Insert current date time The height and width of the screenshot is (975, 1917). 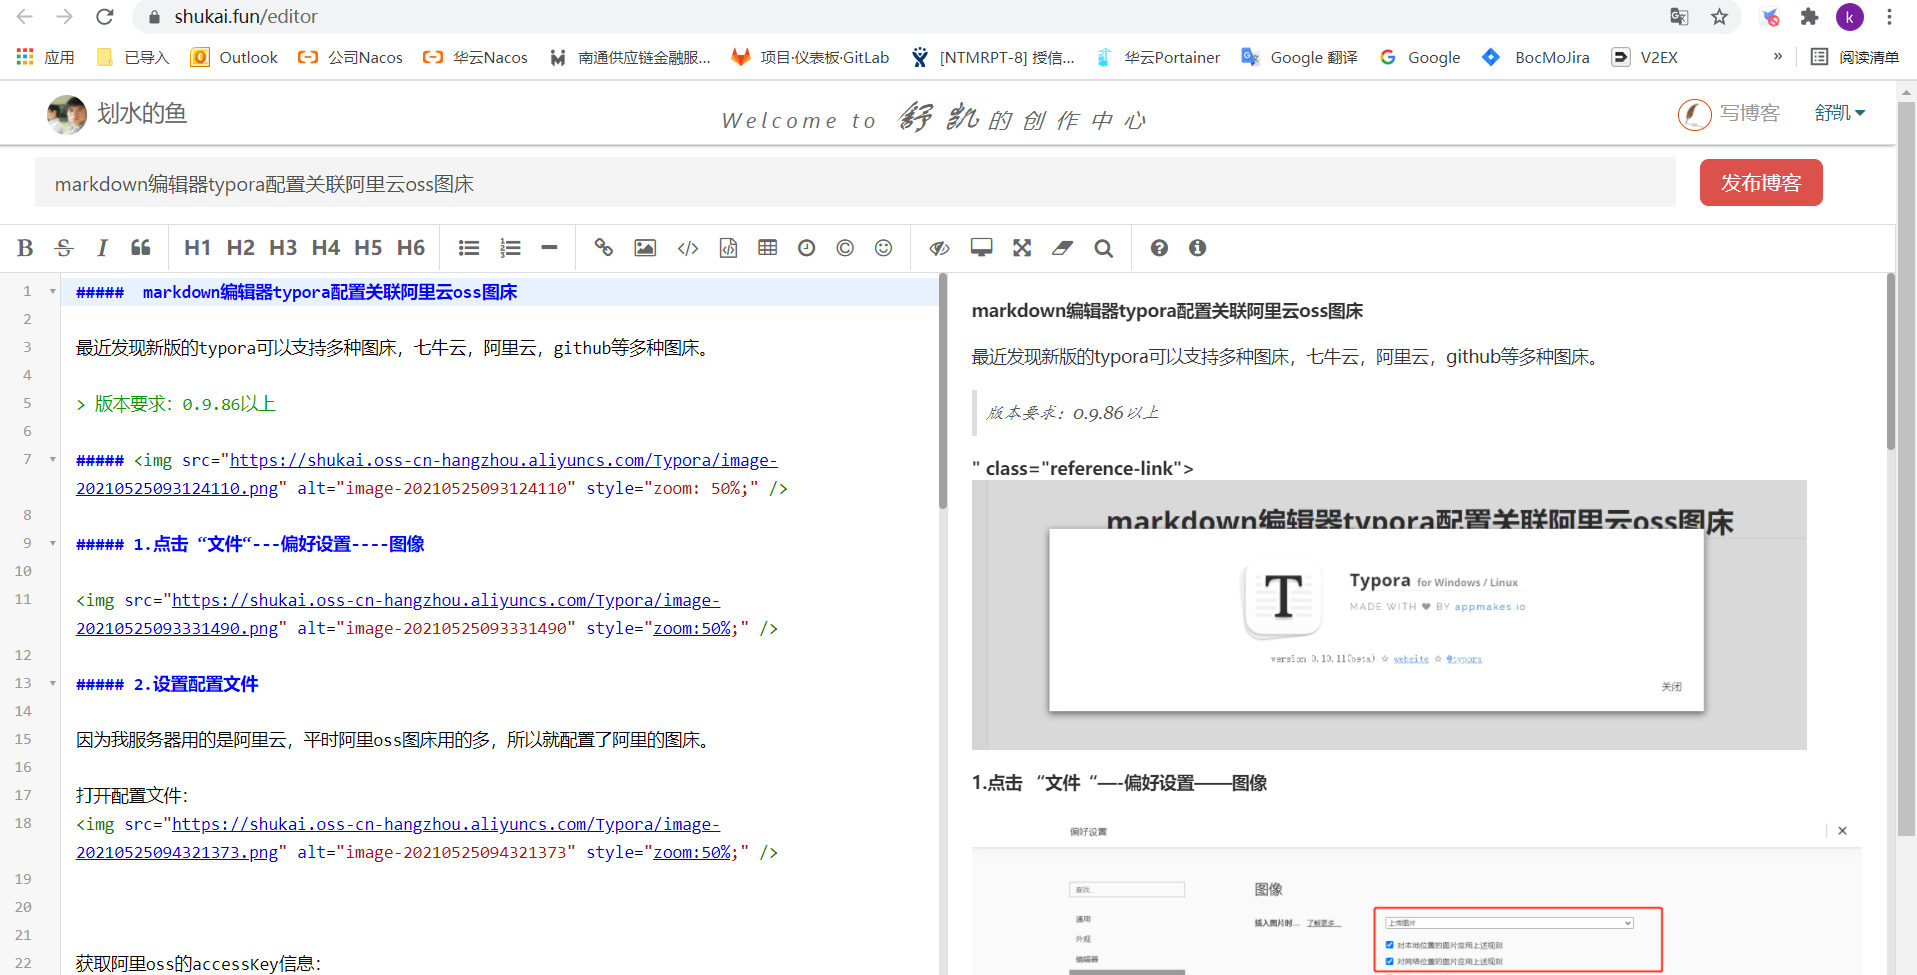tap(807, 248)
